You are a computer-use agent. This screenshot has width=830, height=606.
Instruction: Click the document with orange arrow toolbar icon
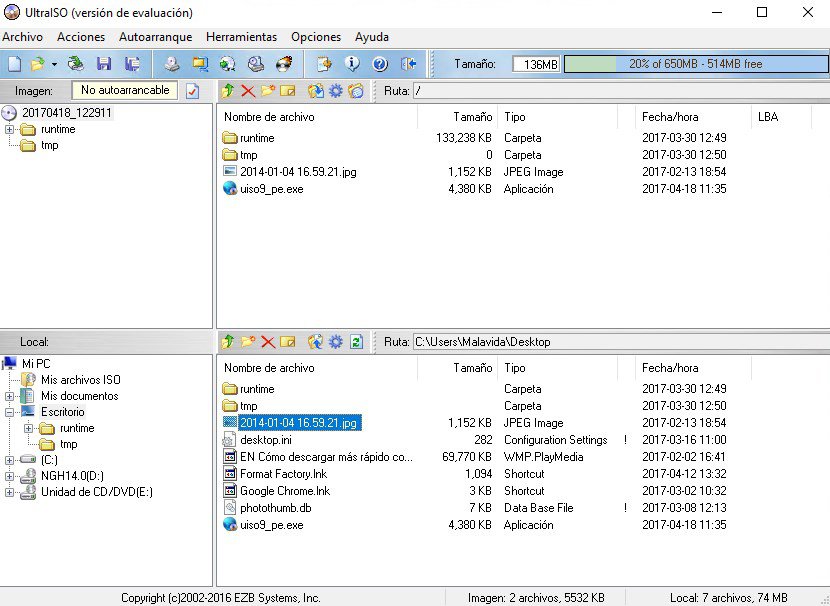(324, 64)
